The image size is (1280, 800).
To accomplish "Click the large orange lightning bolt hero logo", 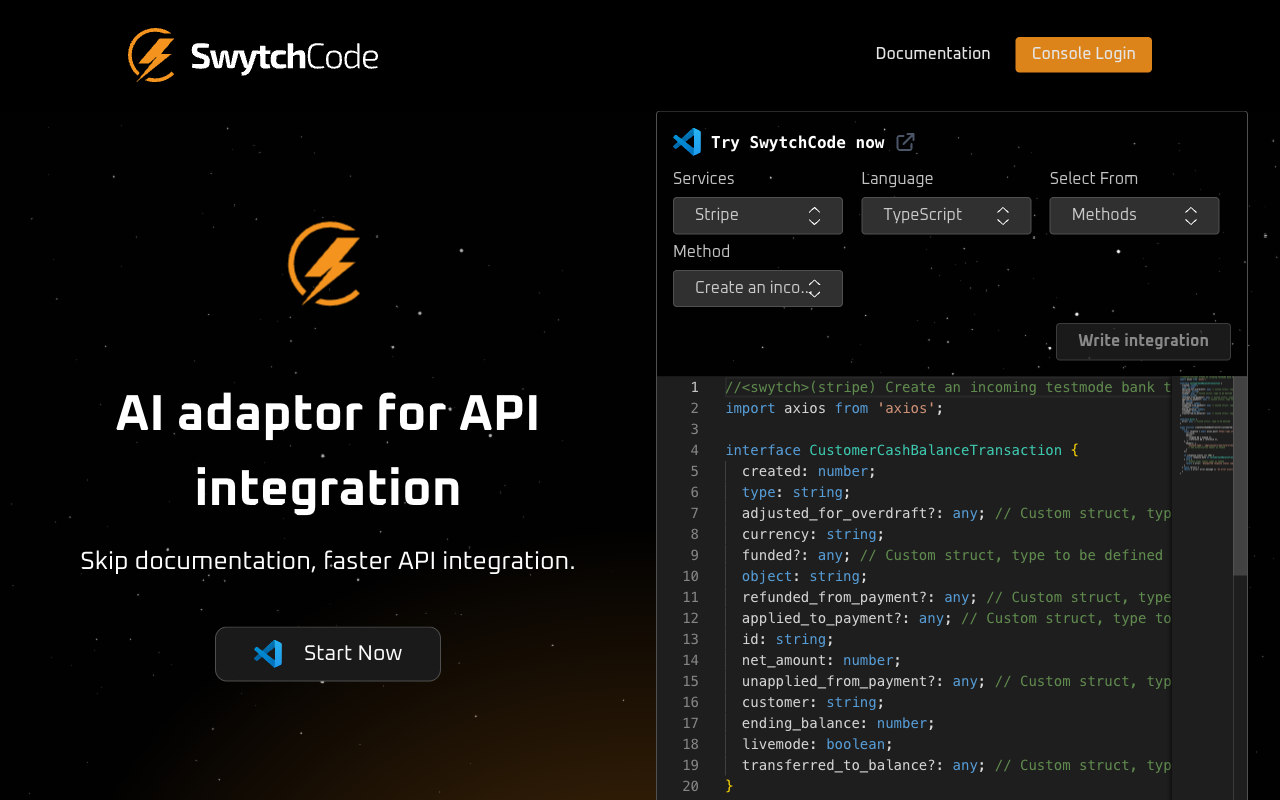I will pos(325,263).
